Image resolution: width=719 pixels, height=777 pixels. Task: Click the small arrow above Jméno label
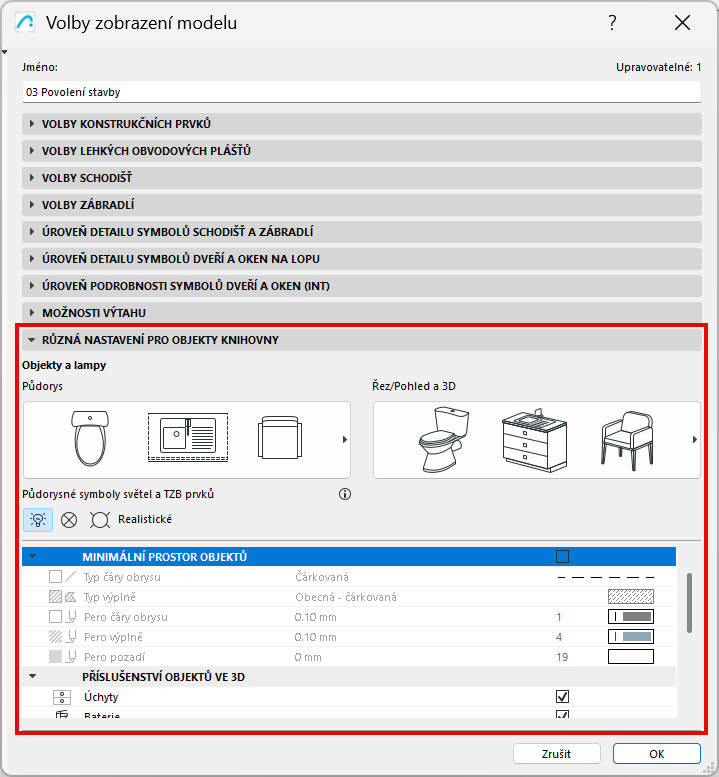tap(4, 52)
